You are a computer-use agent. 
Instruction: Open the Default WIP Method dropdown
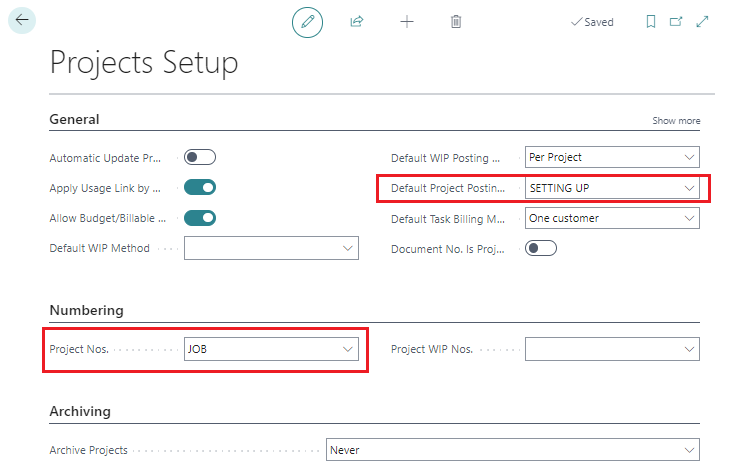point(347,248)
